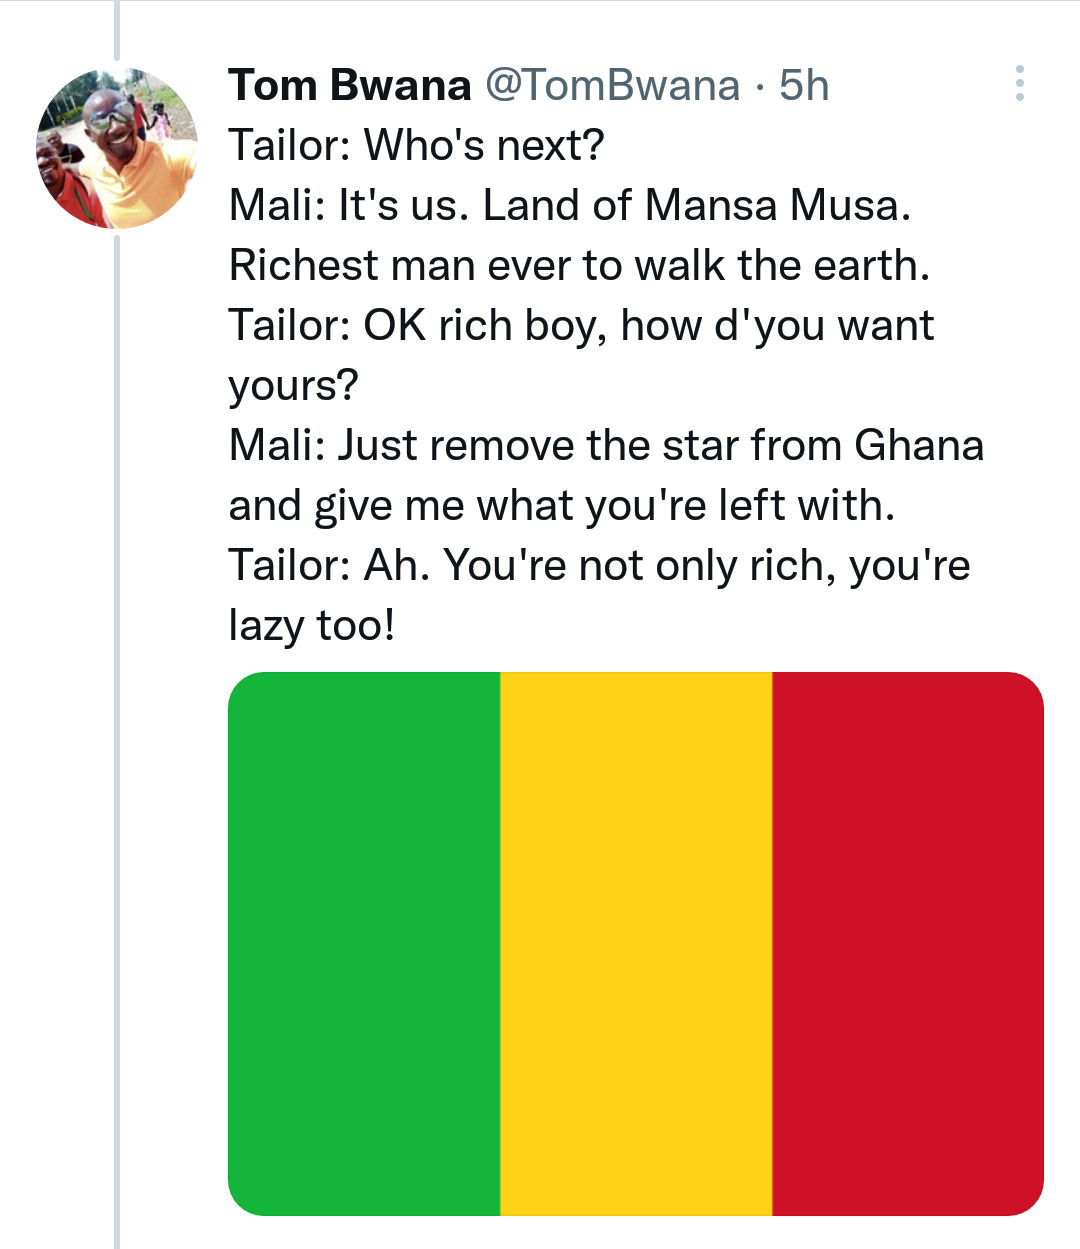Click the "OK rich boy" text line

[x=581, y=326]
